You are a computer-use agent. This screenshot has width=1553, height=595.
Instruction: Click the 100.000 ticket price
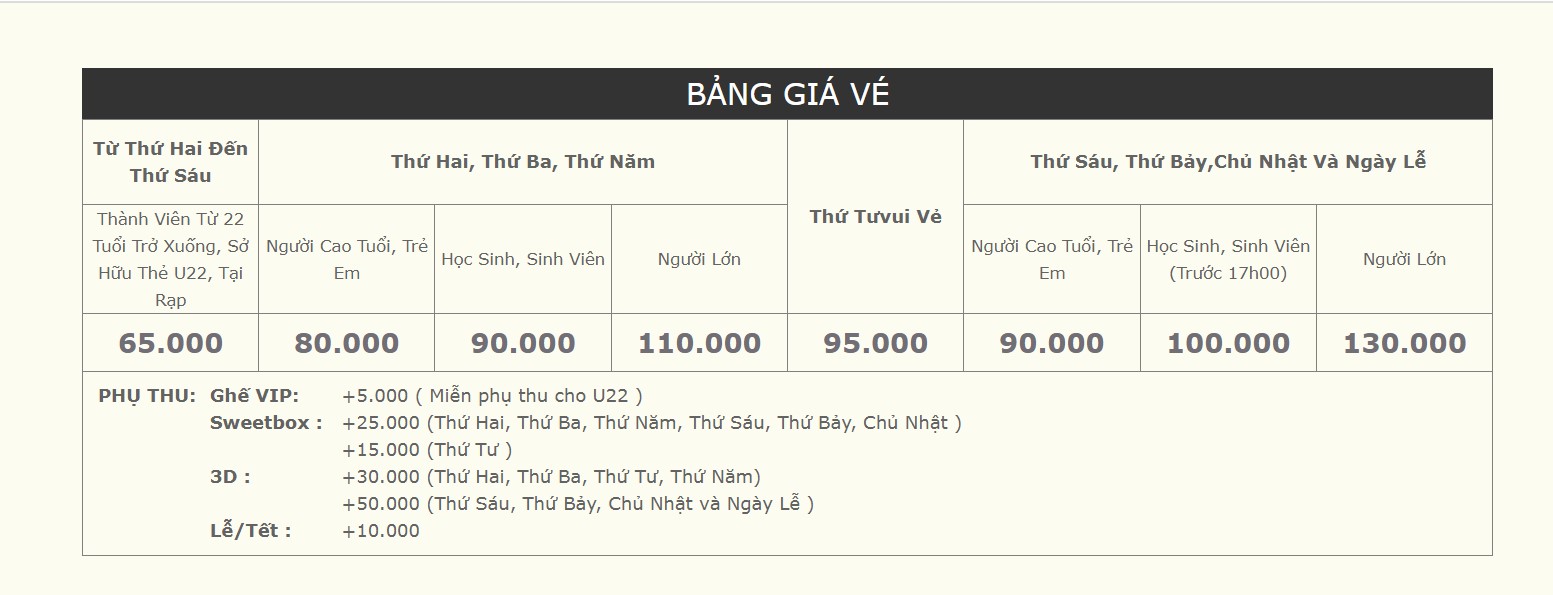[x=1228, y=343]
